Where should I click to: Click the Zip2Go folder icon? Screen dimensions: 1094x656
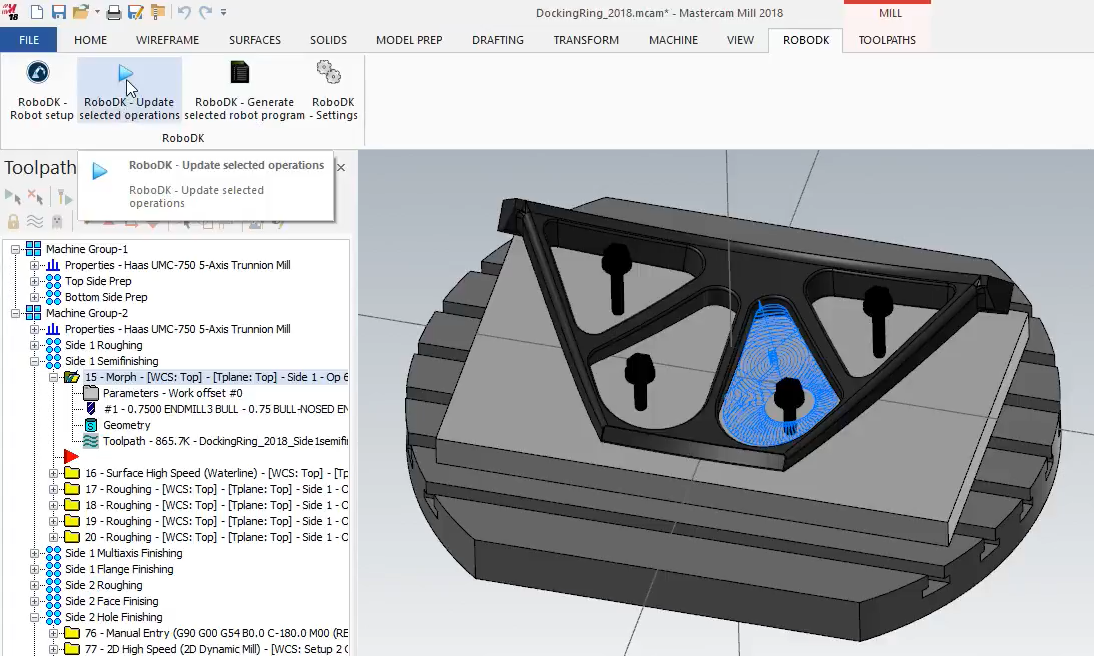(158, 12)
